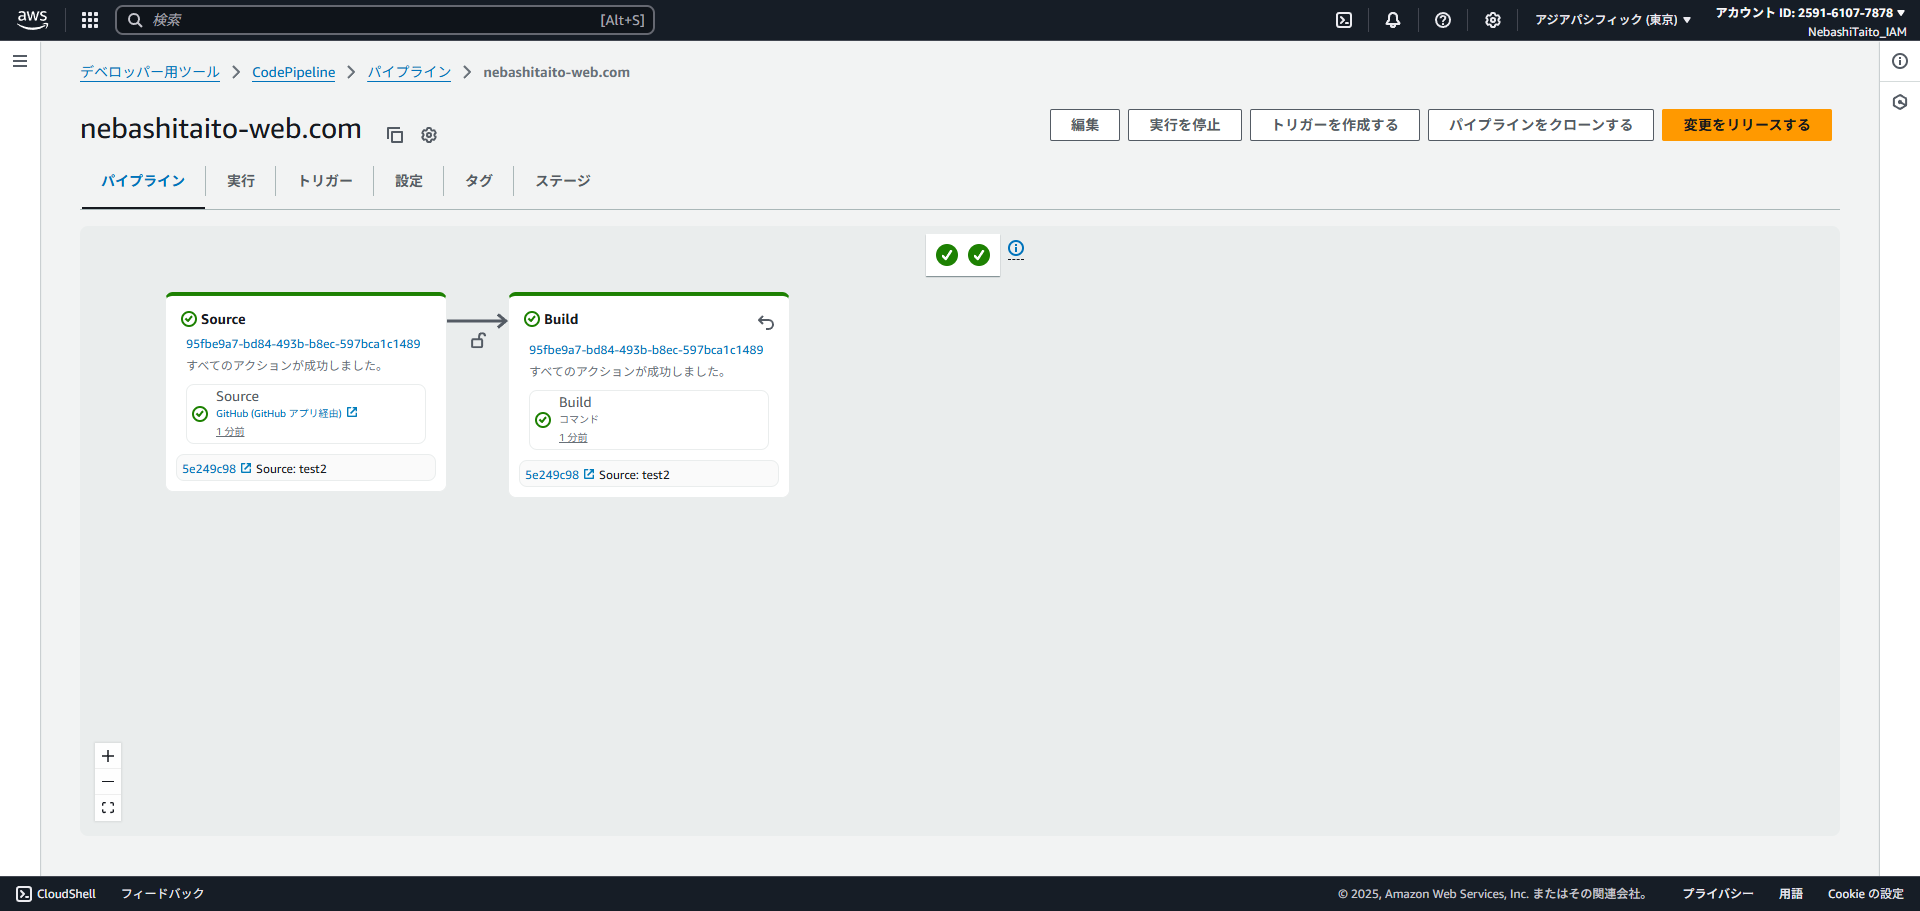Open the help question mark menu
Image resolution: width=1920 pixels, height=911 pixels.
click(x=1443, y=20)
